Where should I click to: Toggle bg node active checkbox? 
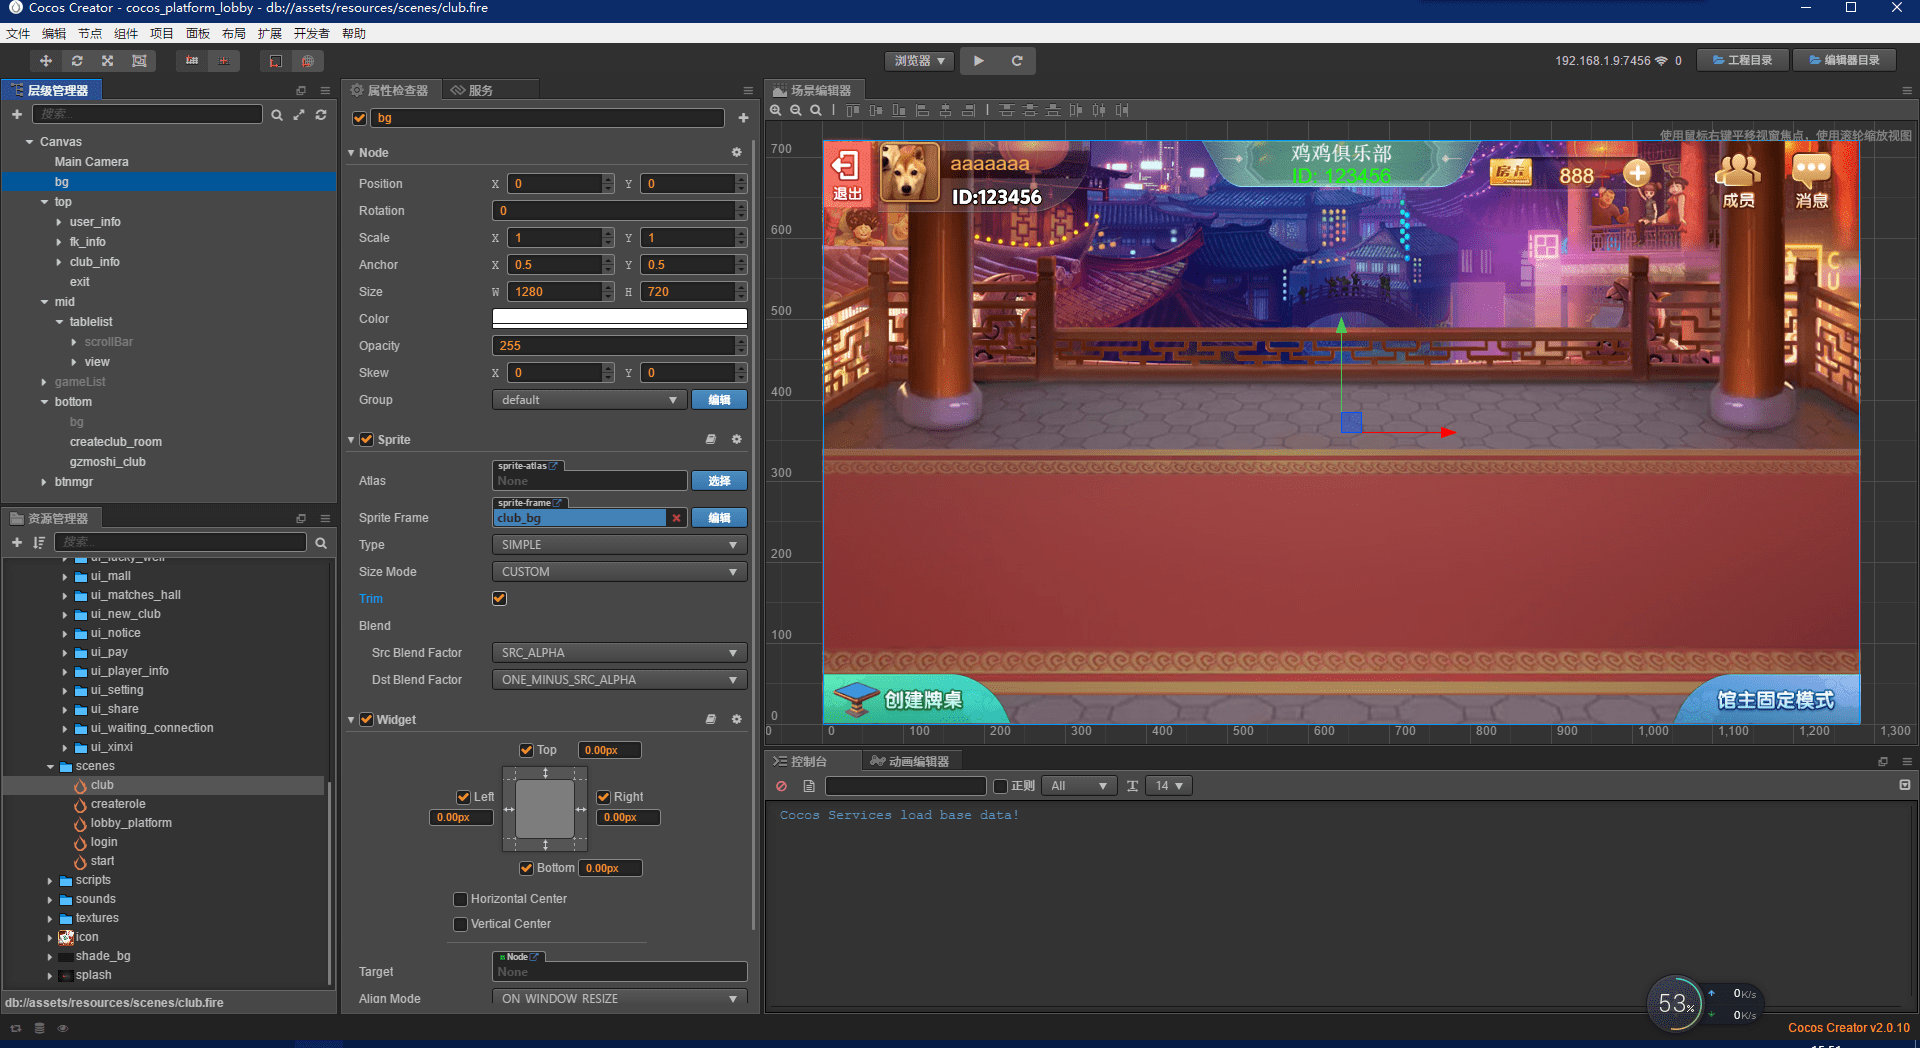point(360,118)
